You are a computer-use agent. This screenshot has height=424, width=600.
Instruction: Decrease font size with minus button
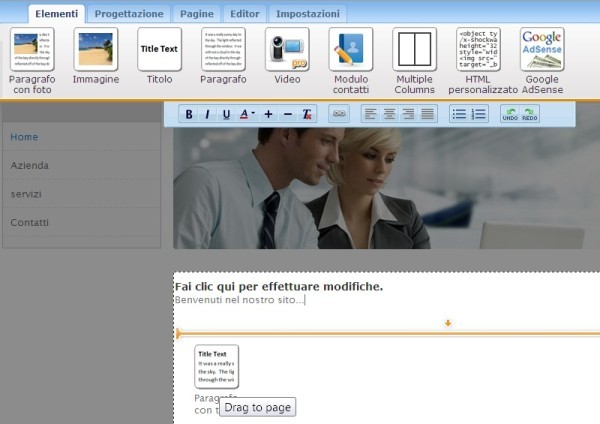pyautogui.click(x=288, y=115)
